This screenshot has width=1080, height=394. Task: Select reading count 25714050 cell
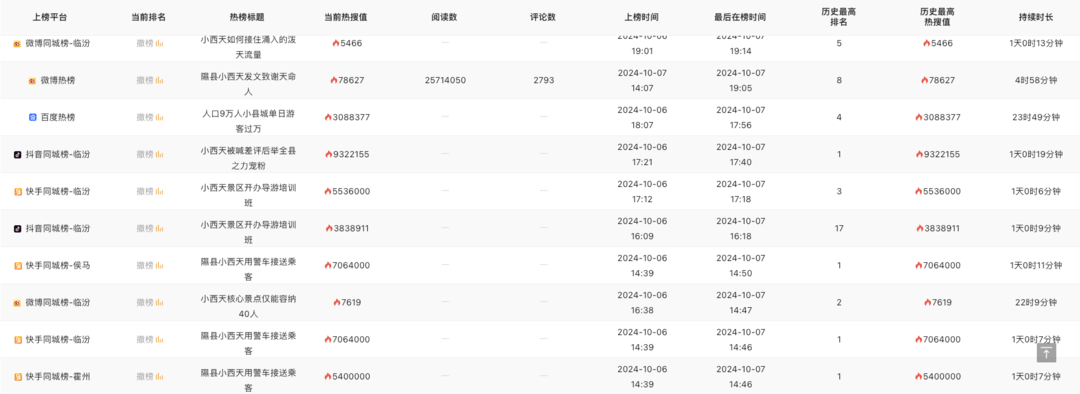(x=446, y=81)
